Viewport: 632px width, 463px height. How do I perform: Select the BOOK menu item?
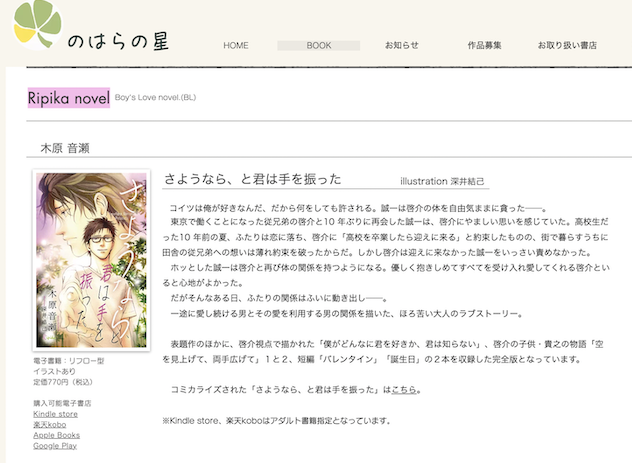pyautogui.click(x=318, y=46)
